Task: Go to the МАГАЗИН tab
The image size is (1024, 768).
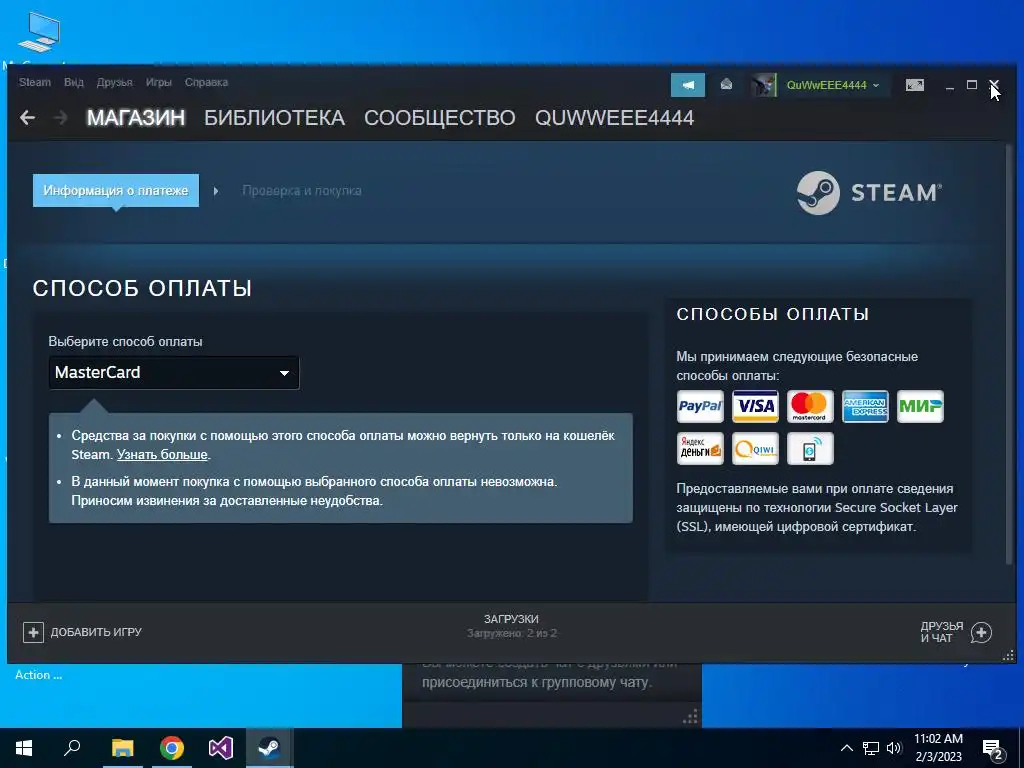Action: (x=136, y=118)
